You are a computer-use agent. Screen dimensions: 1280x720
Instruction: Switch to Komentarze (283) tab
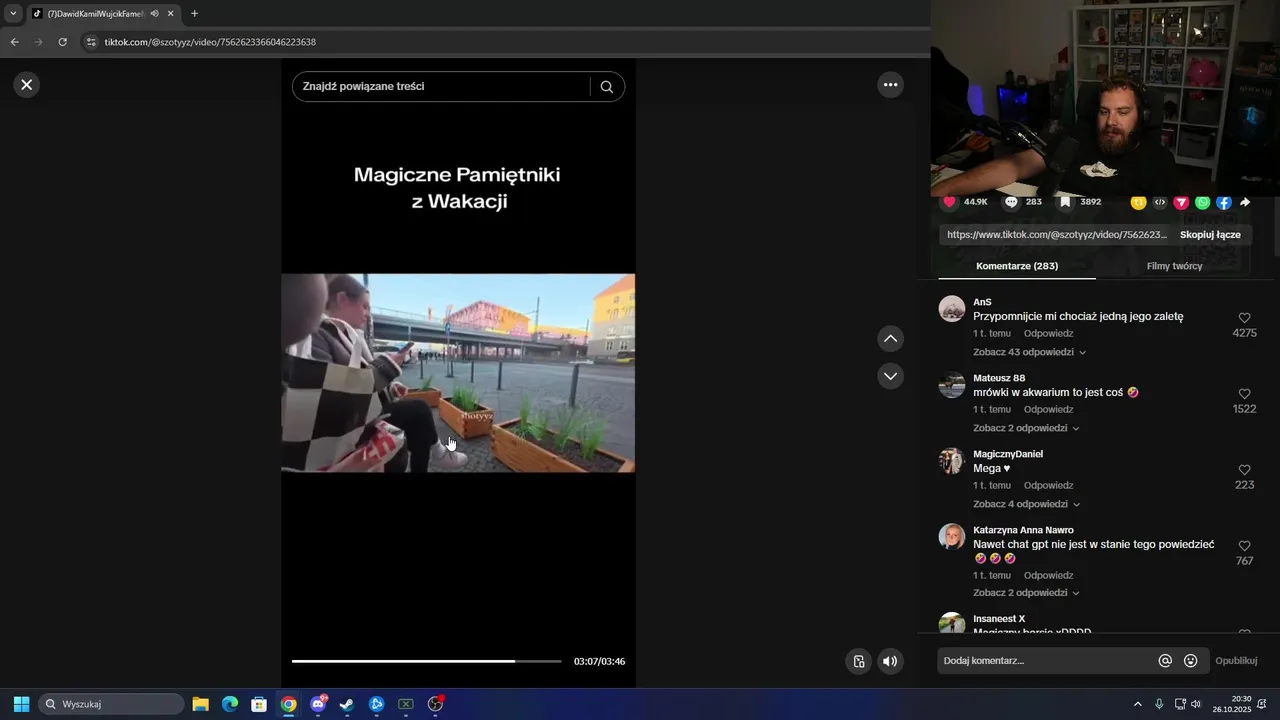coord(1017,266)
